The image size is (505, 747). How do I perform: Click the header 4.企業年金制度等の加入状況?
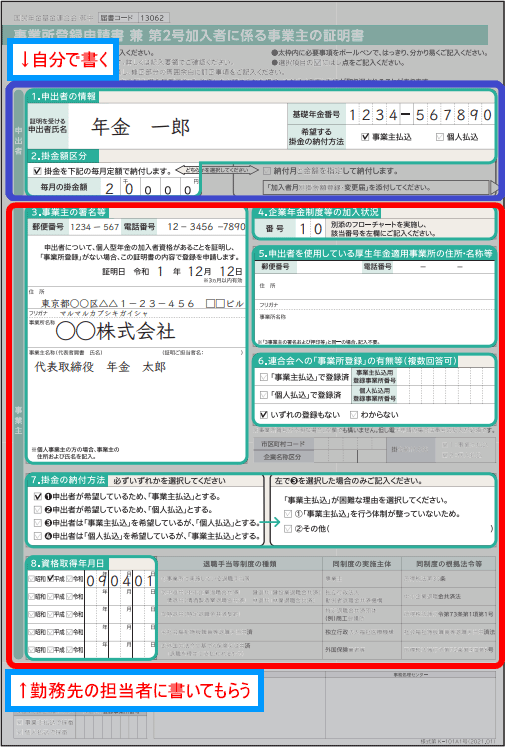pyautogui.click(x=318, y=212)
